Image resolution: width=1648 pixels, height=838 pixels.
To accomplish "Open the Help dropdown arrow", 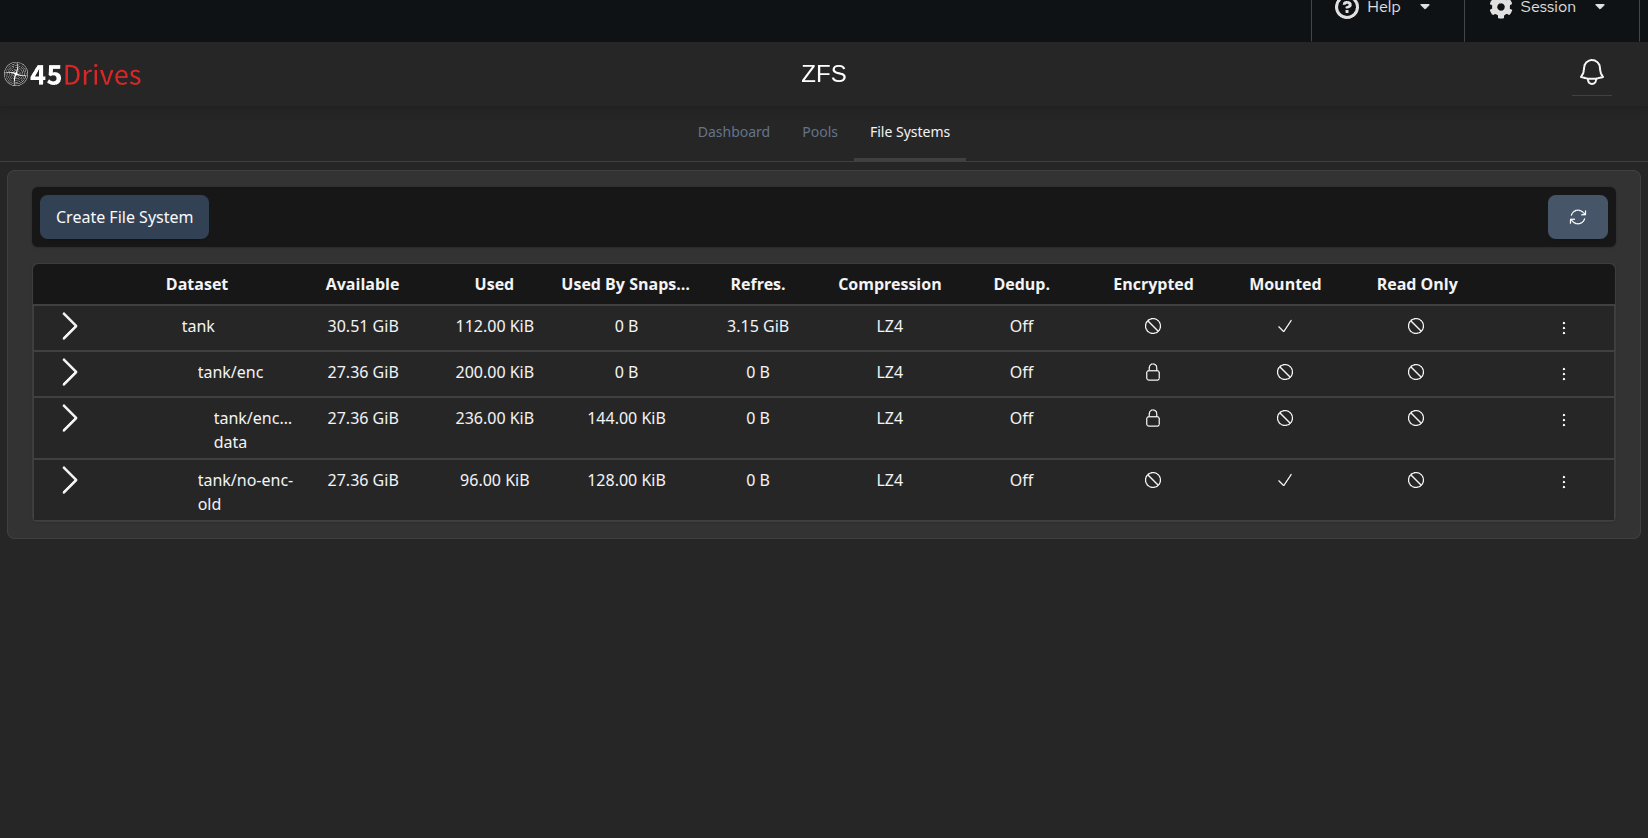I will coord(1425,7).
